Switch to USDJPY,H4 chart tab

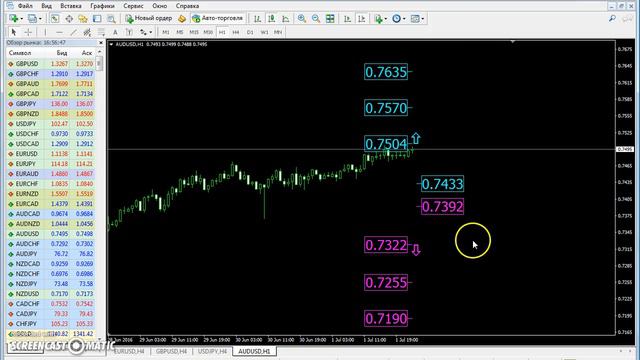pyautogui.click(x=212, y=351)
